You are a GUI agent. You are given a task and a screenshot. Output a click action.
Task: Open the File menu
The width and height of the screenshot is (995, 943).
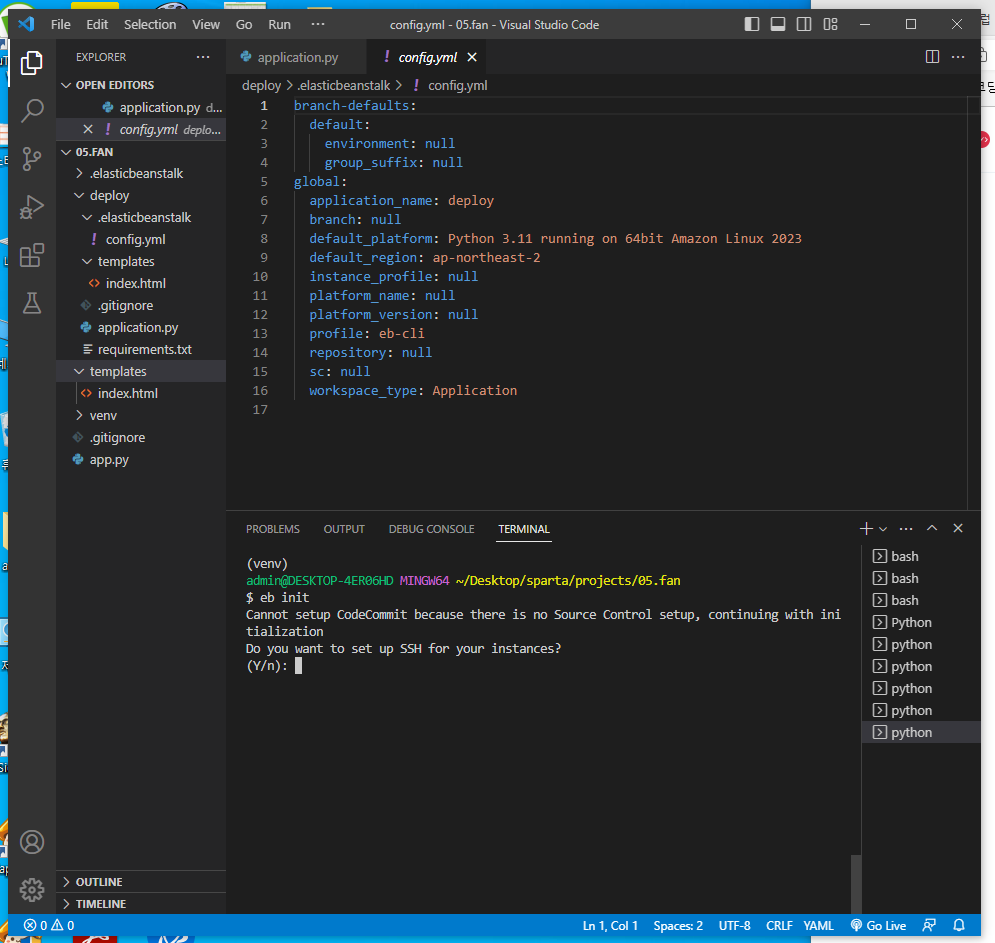pyautogui.click(x=60, y=25)
